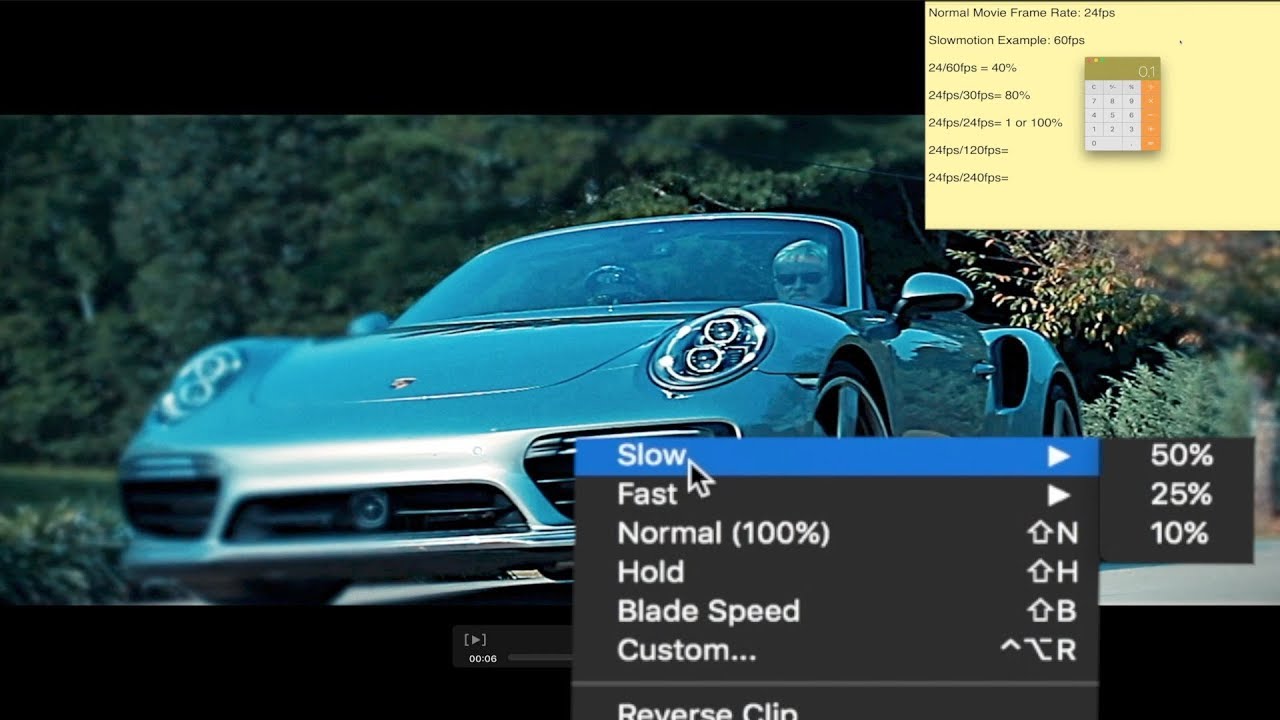
Task: Click '24fps/120fps=' line in sticky note
Action: click(968, 150)
